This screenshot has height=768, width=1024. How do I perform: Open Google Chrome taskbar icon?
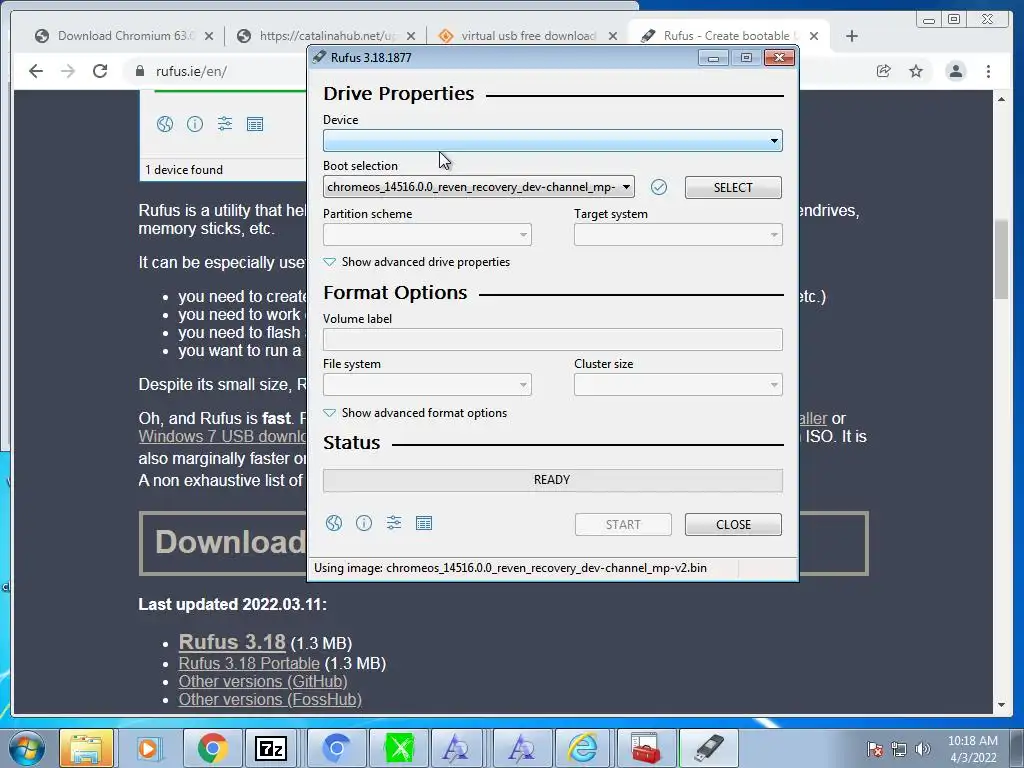coord(212,748)
